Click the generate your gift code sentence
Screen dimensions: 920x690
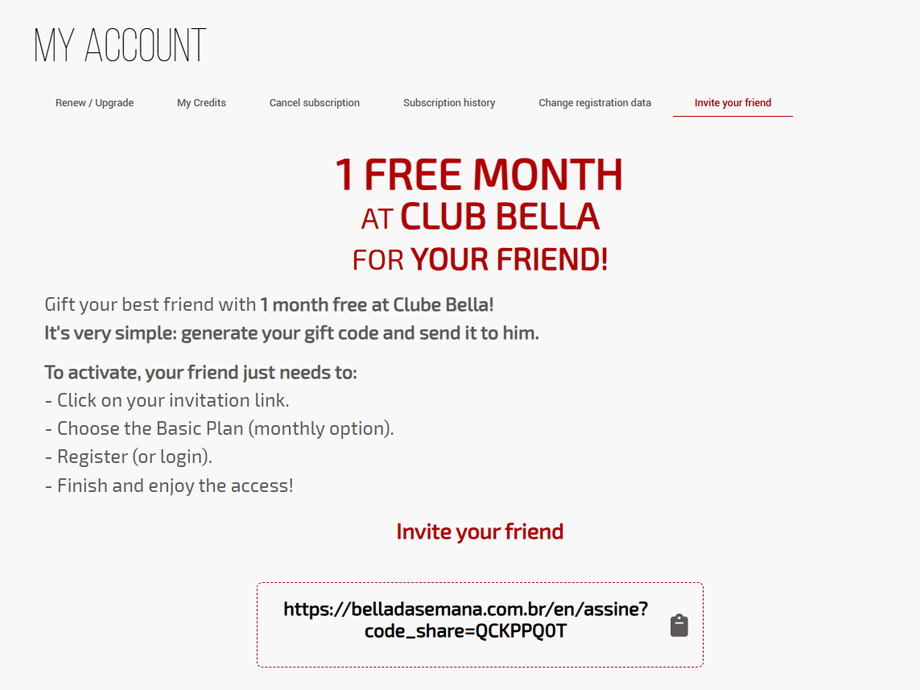(x=292, y=333)
